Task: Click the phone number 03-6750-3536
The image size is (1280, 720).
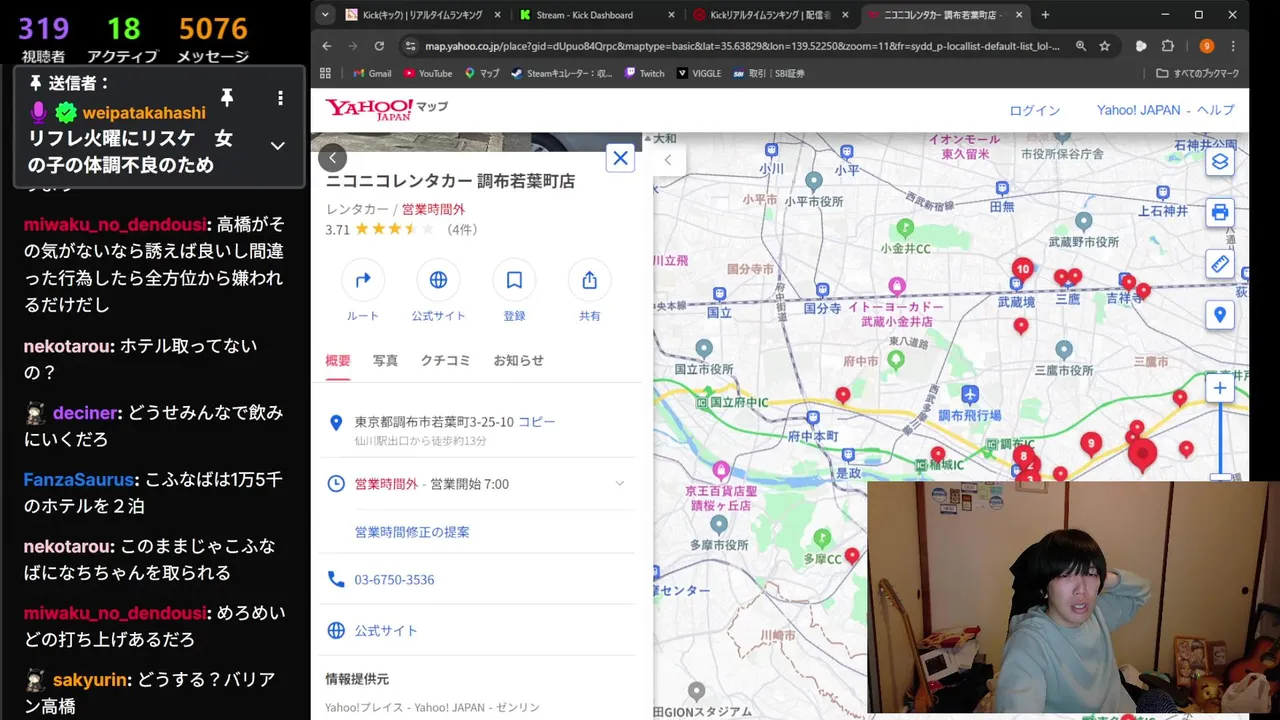Action: [394, 580]
